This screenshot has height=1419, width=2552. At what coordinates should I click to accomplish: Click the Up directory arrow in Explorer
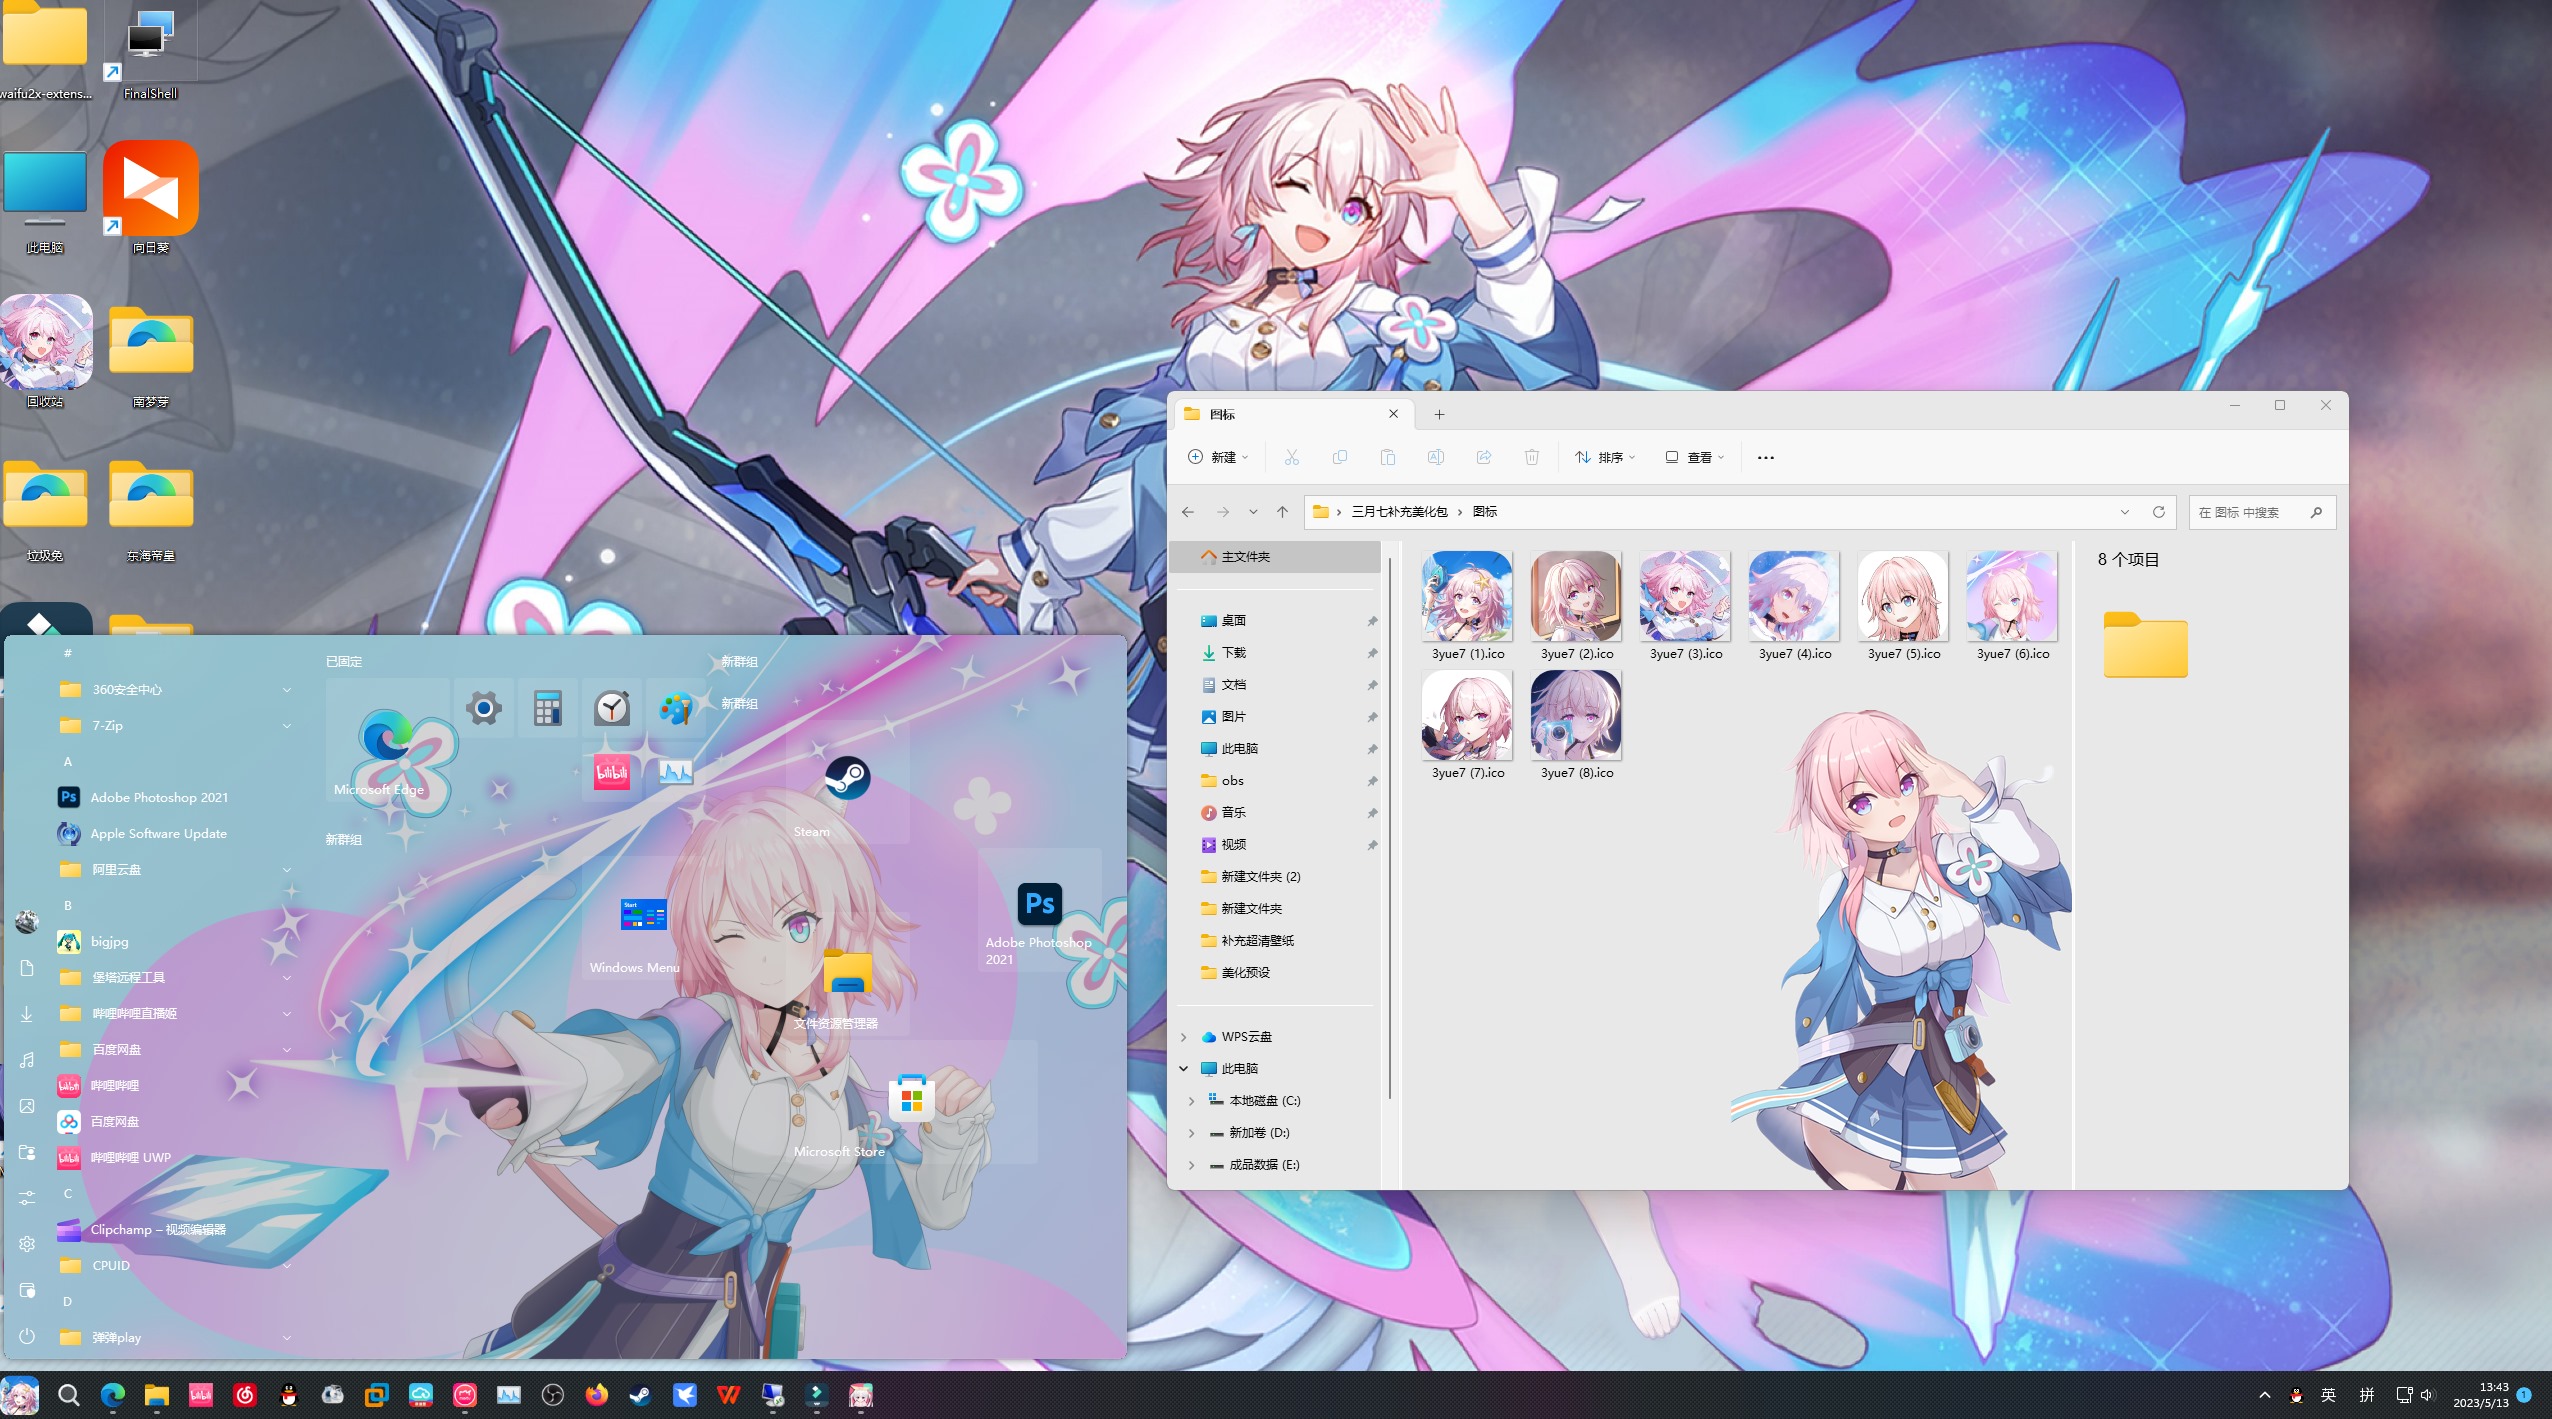tap(1282, 512)
